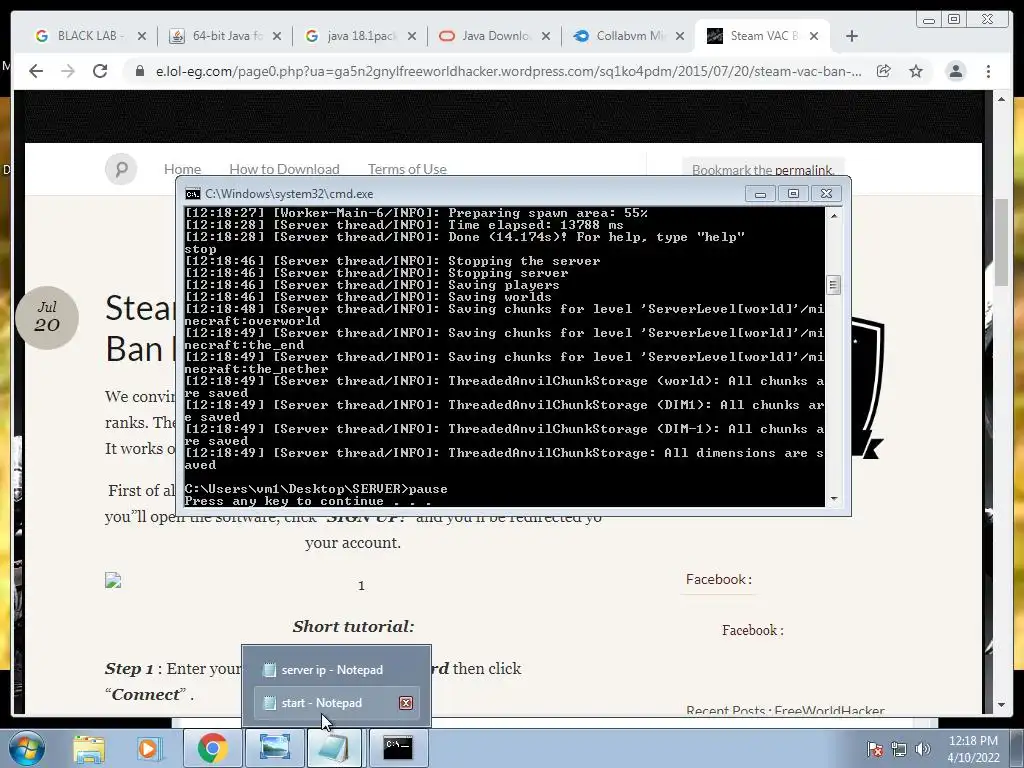The width and height of the screenshot is (1024, 768).
Task: Bookmark this page with the star icon
Action: [x=916, y=71]
